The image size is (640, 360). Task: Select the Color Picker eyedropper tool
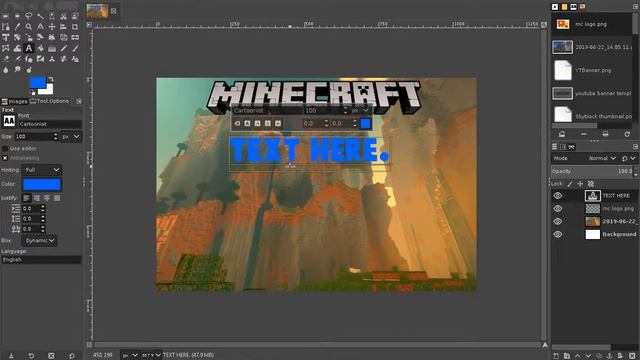(x=17, y=27)
